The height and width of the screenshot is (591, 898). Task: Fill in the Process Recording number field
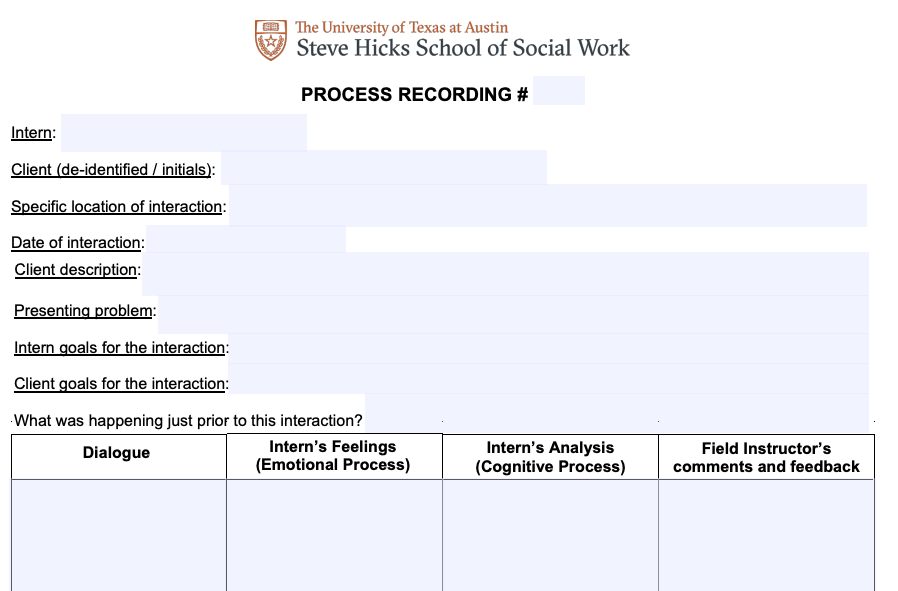[559, 90]
